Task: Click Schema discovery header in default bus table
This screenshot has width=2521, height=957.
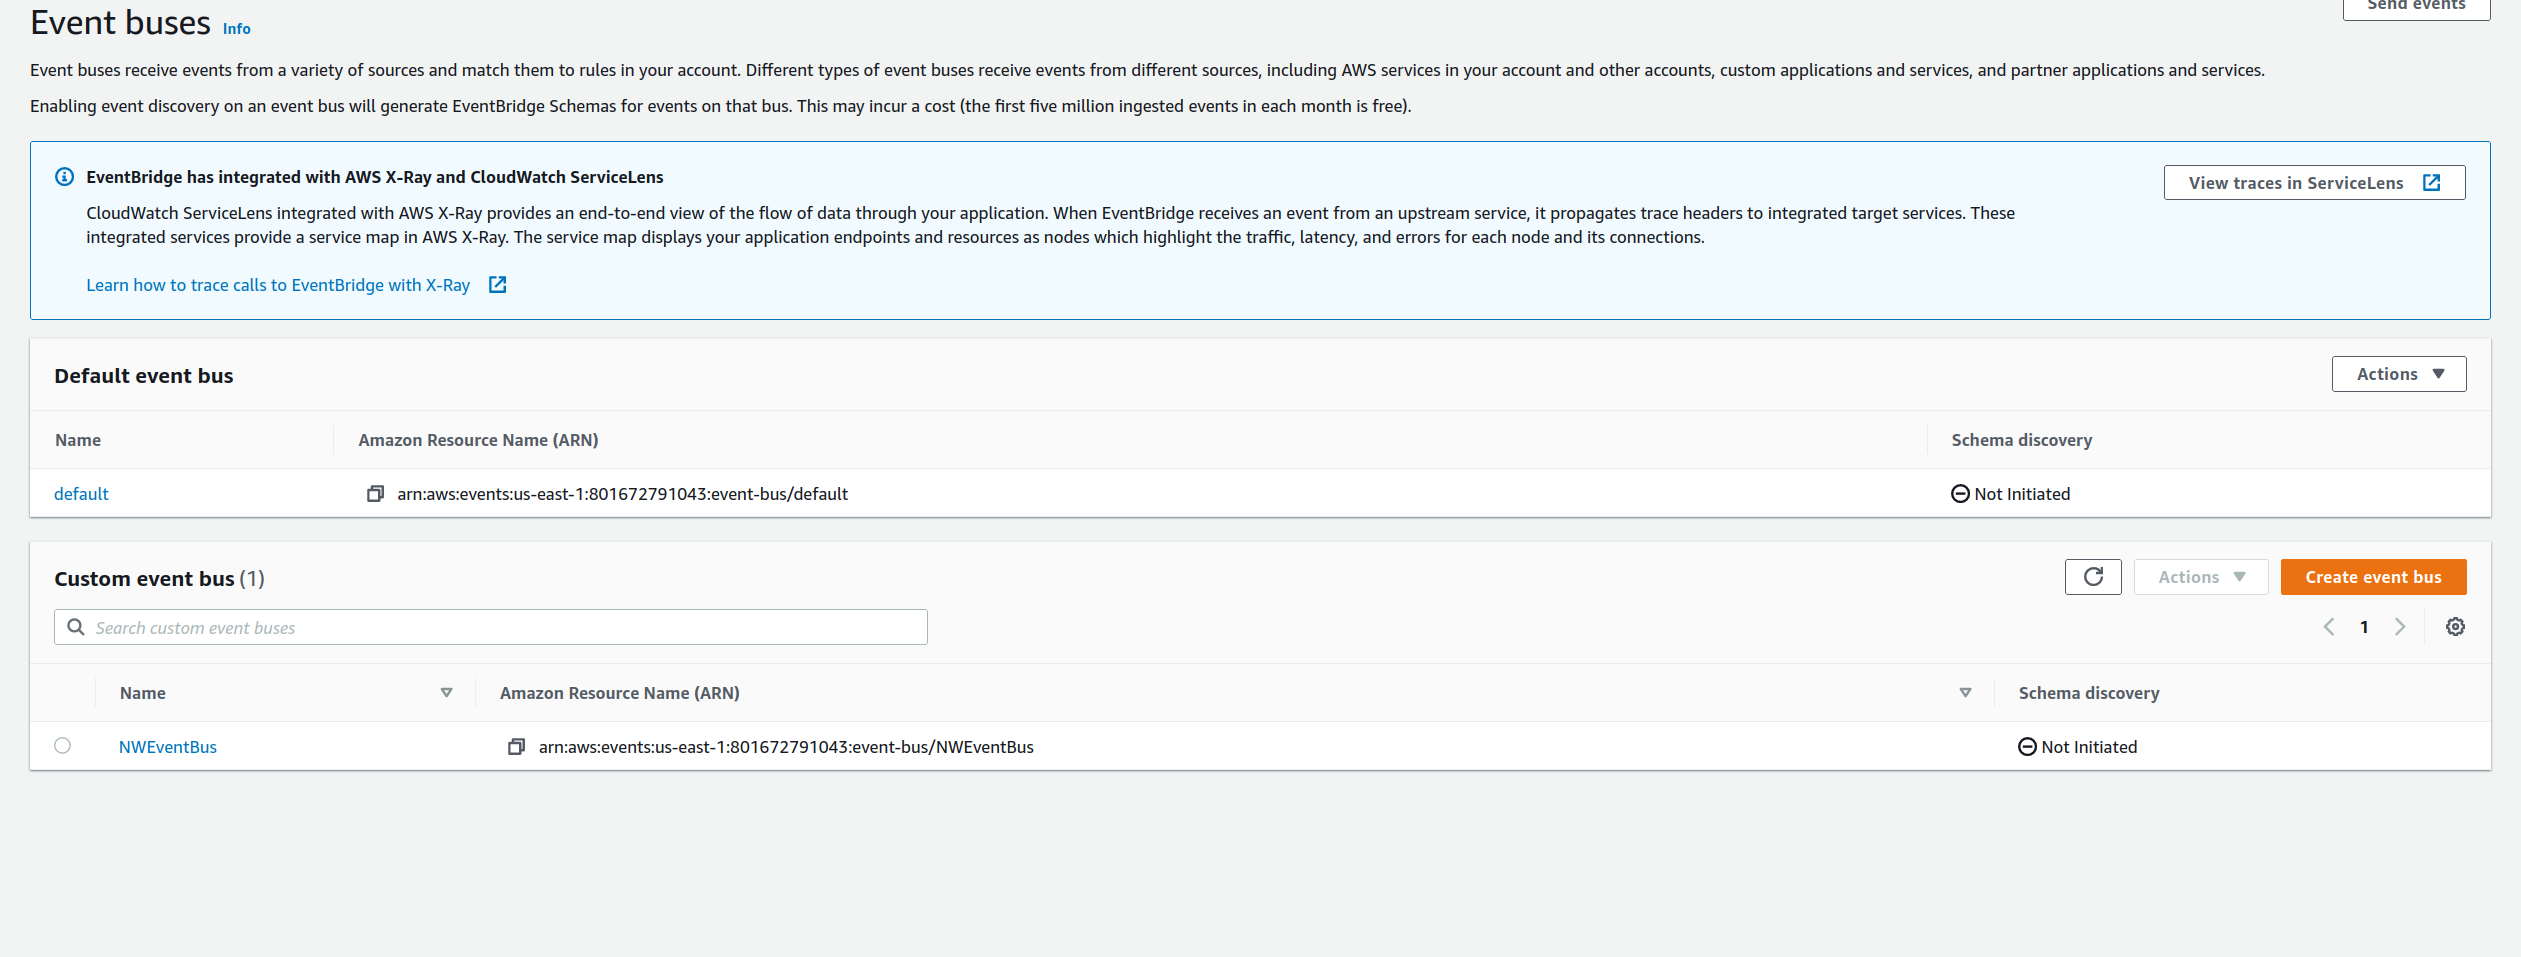Action: [x=2021, y=440]
